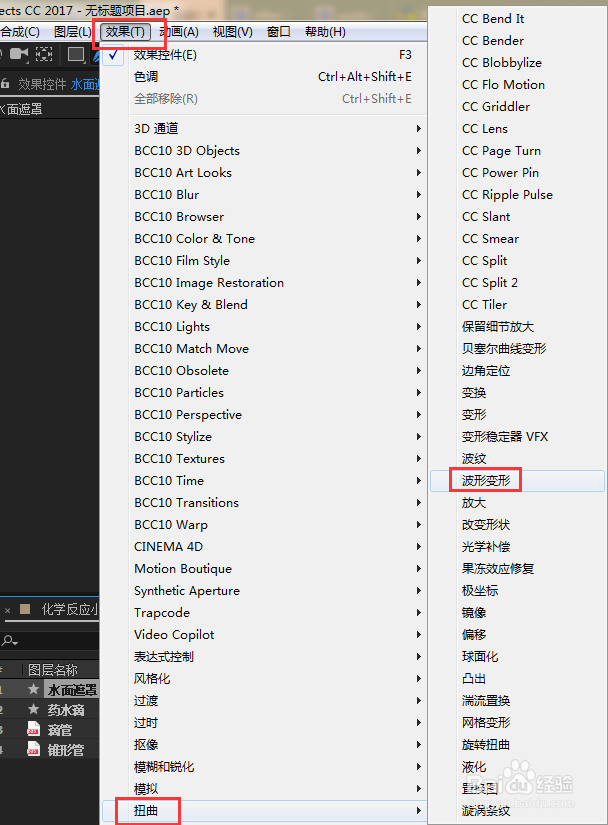The width and height of the screenshot is (608, 825).
Task: Open the 抠像 effects category
Action: tap(263, 745)
